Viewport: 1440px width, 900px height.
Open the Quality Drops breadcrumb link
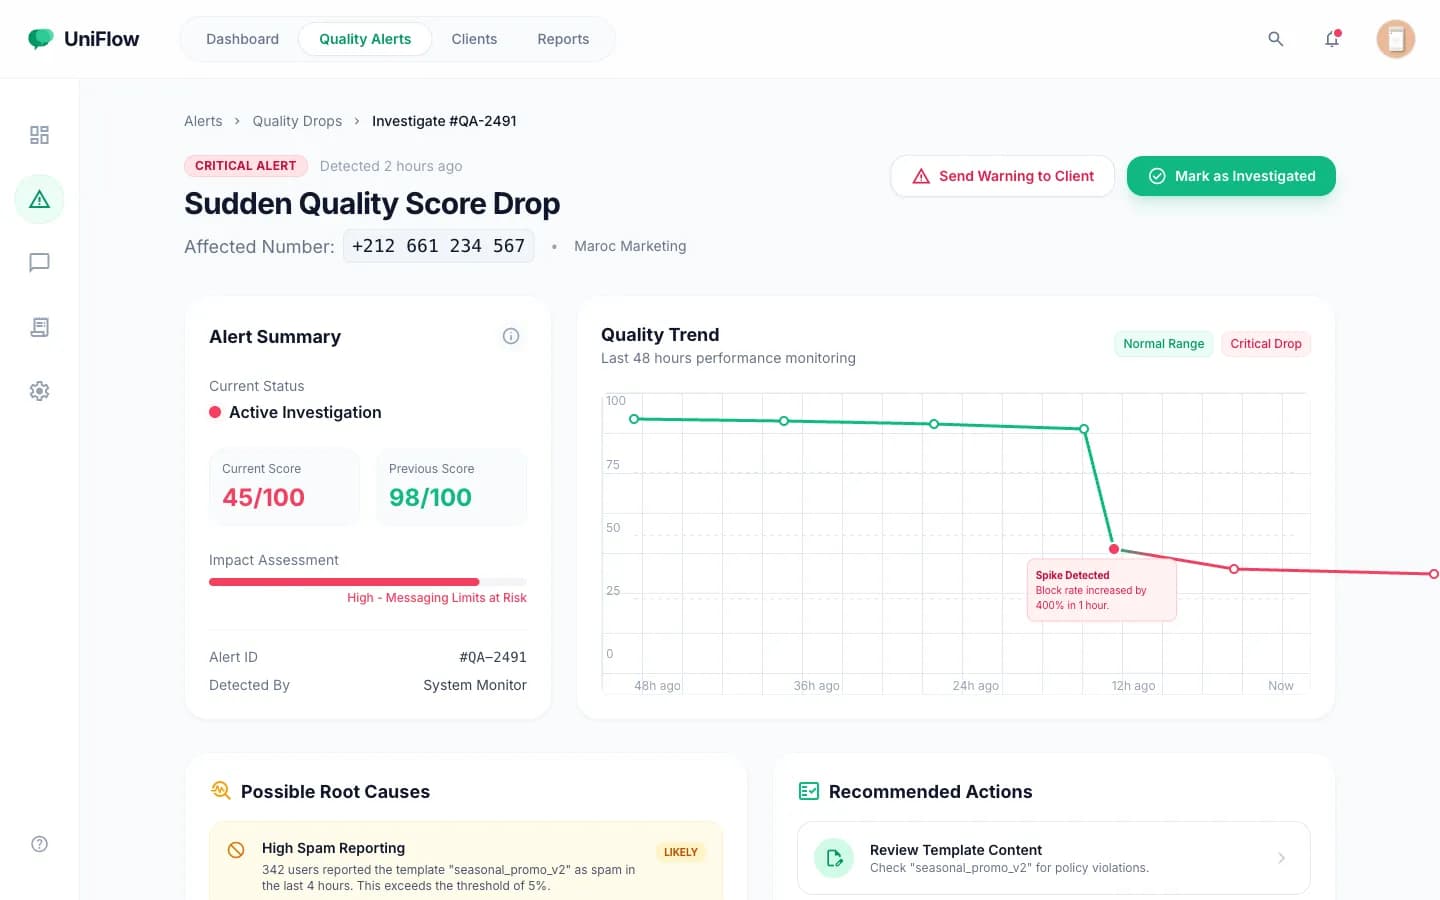coord(297,120)
